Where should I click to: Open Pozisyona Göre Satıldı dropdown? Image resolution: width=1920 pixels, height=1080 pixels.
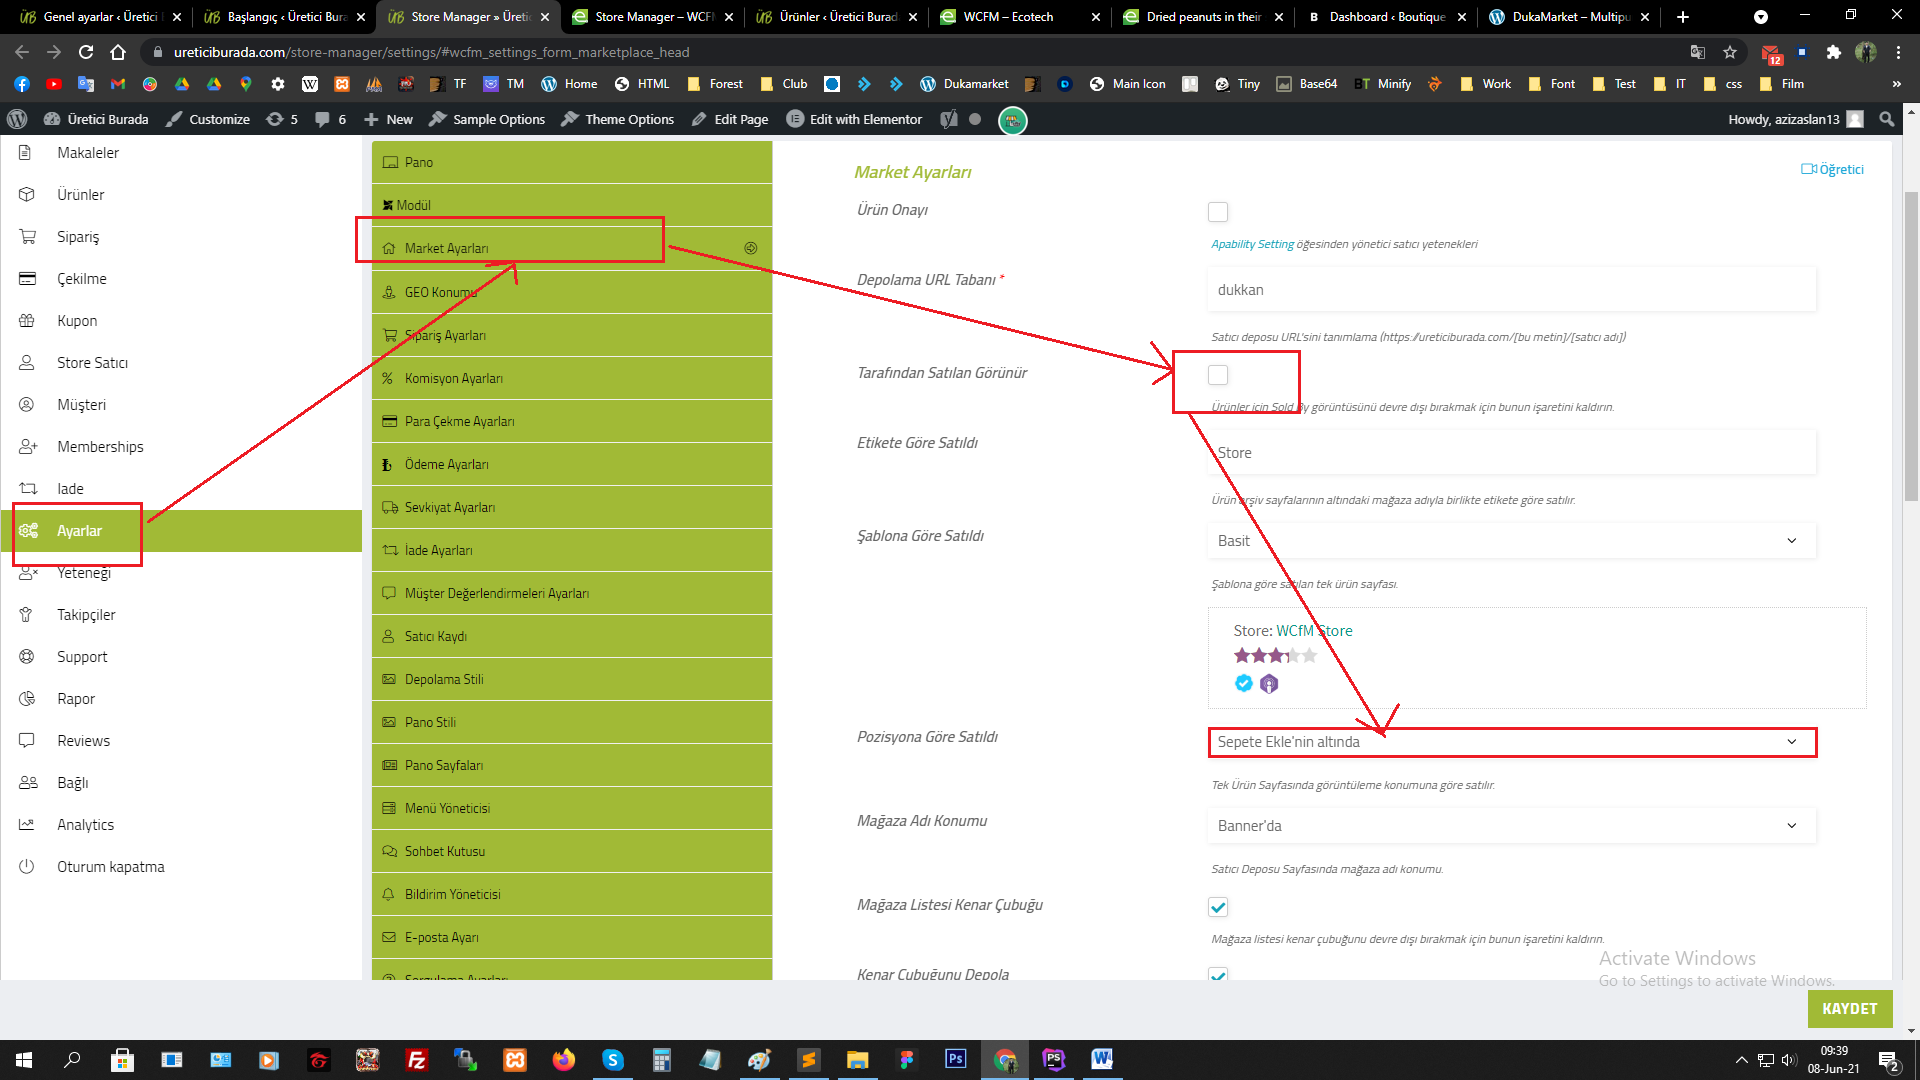[1511, 742]
